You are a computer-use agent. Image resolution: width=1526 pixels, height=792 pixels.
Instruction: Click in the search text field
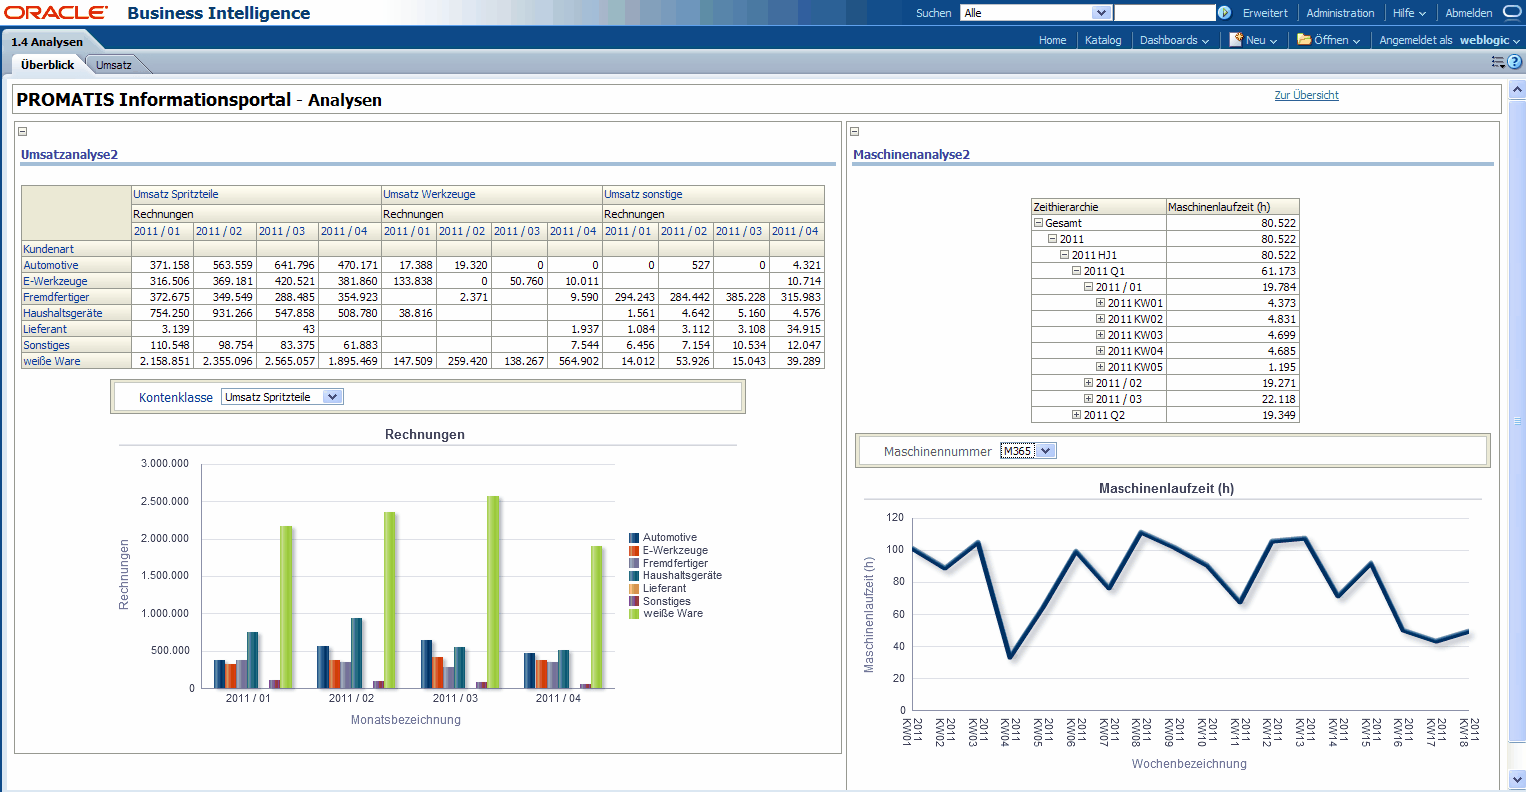click(x=1164, y=13)
